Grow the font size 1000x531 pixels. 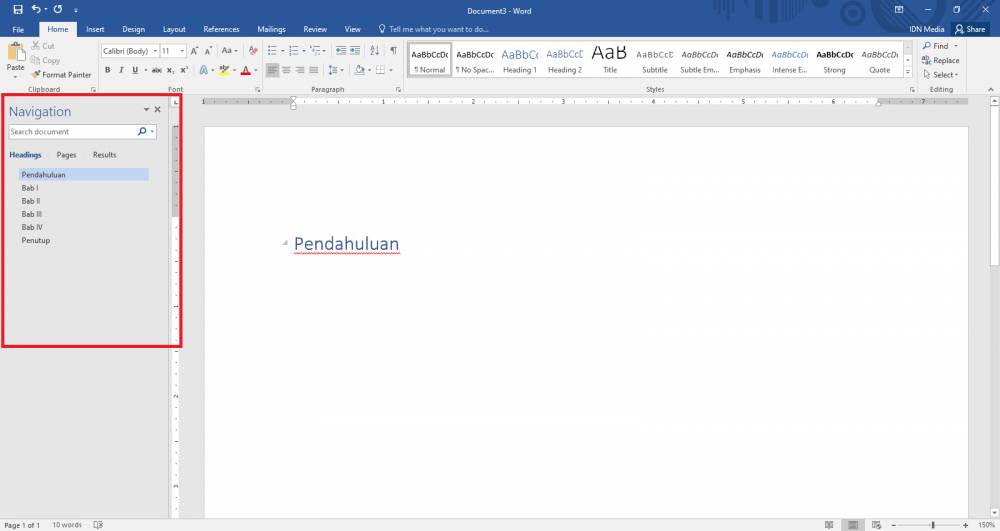(195, 51)
